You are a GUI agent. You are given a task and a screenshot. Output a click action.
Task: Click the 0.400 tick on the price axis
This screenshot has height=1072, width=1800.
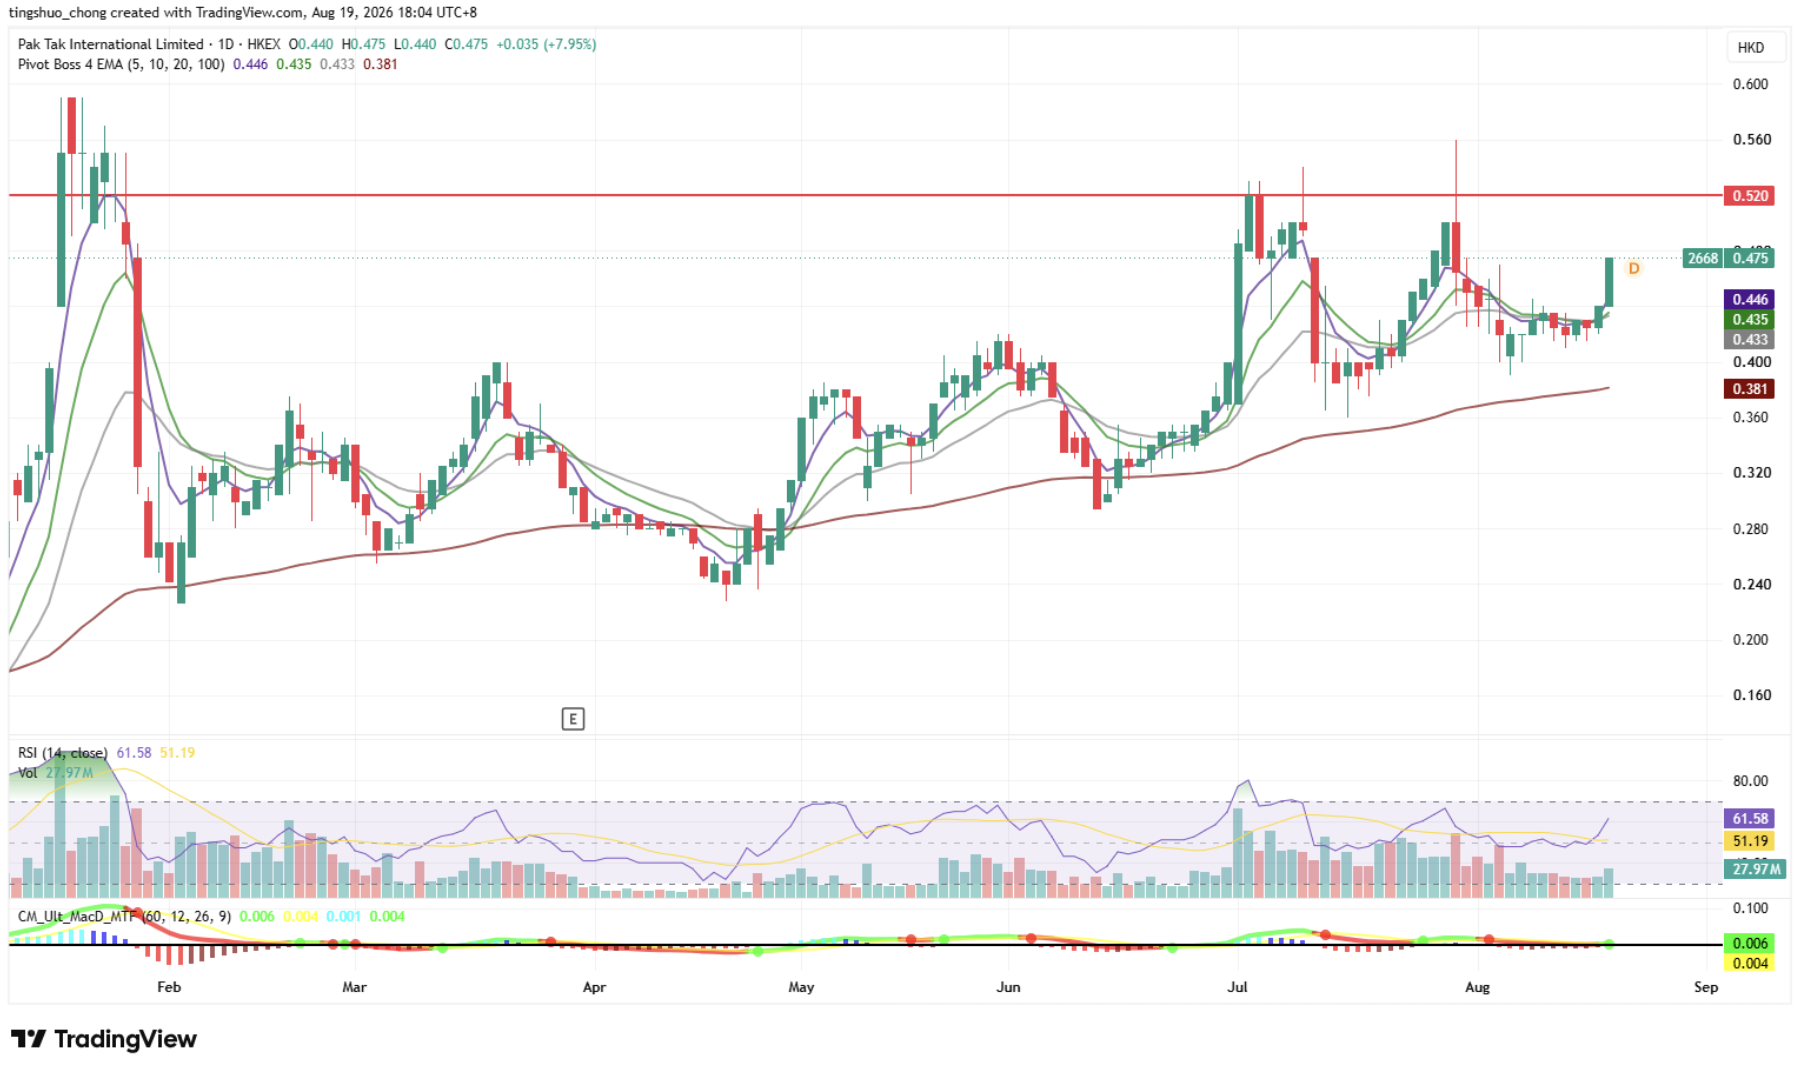click(x=1750, y=362)
